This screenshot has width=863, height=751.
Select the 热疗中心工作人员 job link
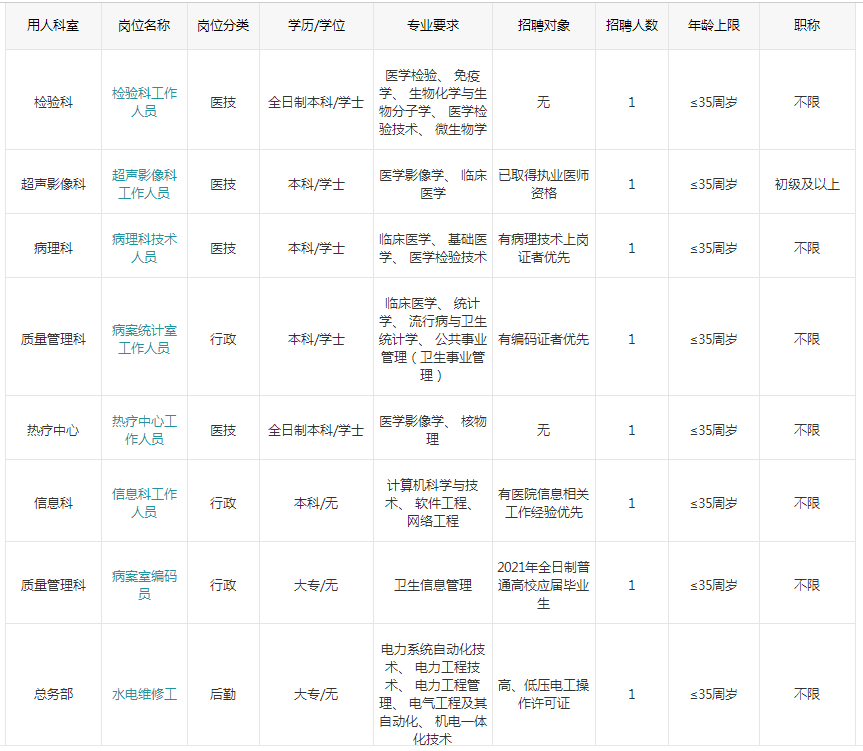click(144, 430)
